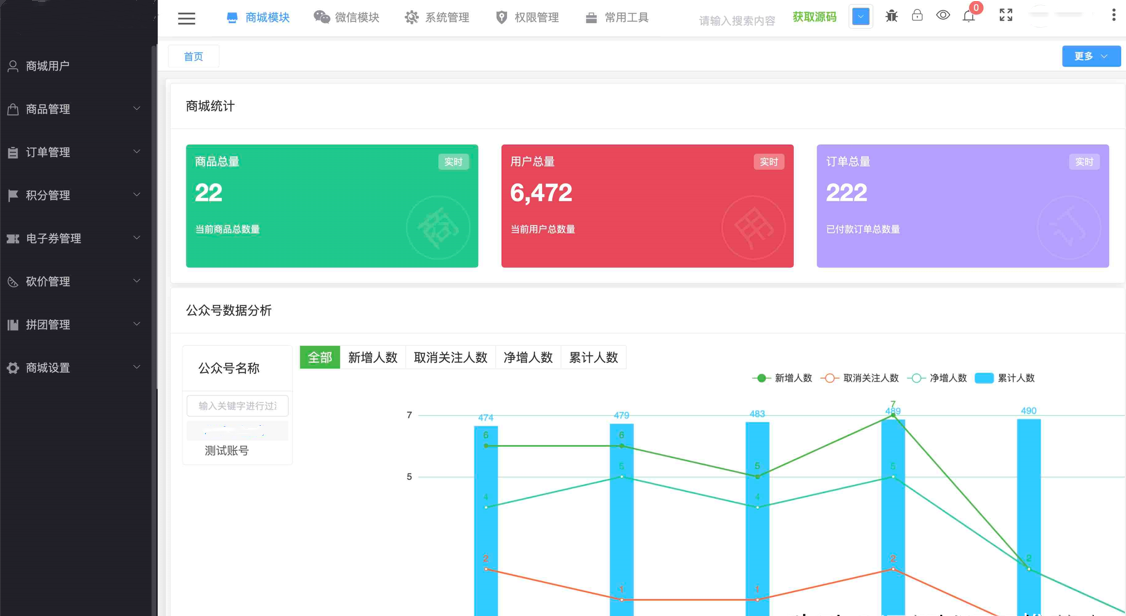This screenshot has width=1126, height=616.
Task: Click the bug debug icon in the top bar
Action: click(891, 16)
